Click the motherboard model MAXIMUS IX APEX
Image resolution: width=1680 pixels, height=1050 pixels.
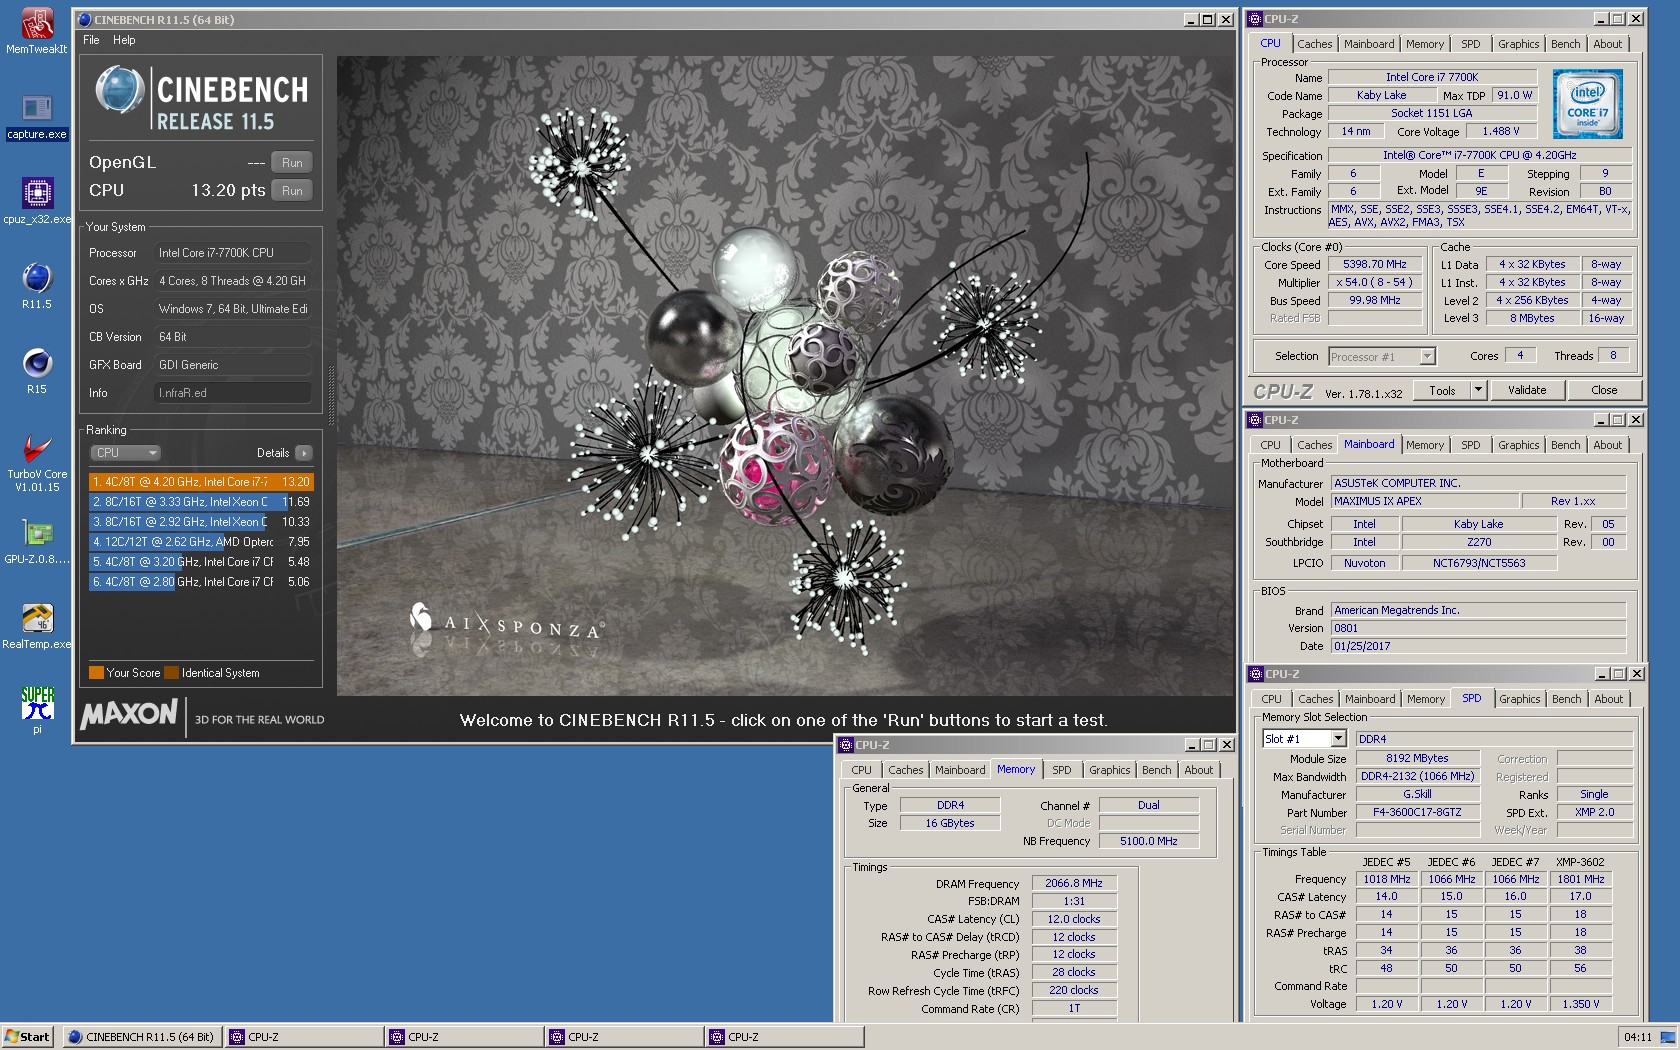point(1424,502)
